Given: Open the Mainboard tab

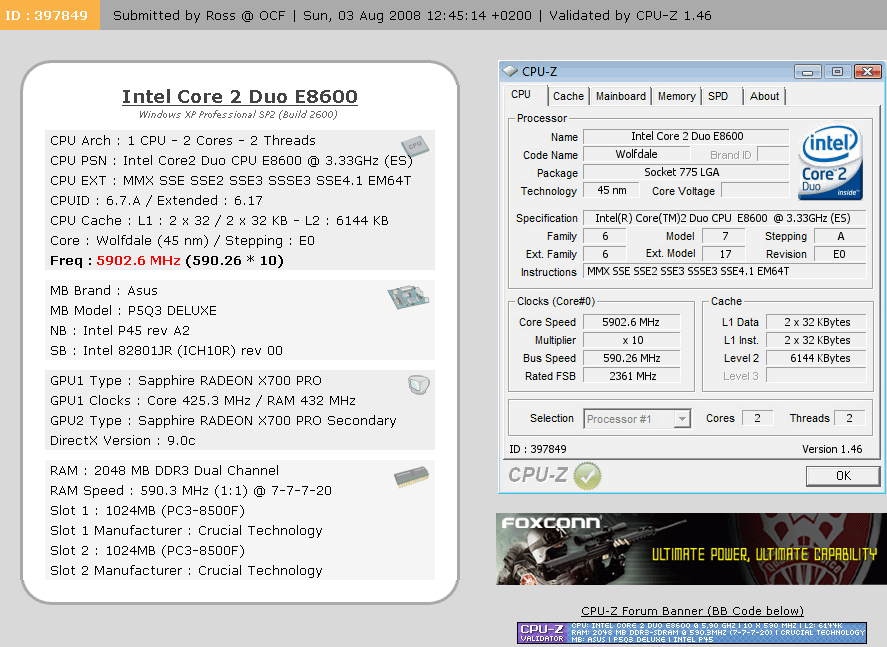Looking at the screenshot, I should [x=620, y=96].
